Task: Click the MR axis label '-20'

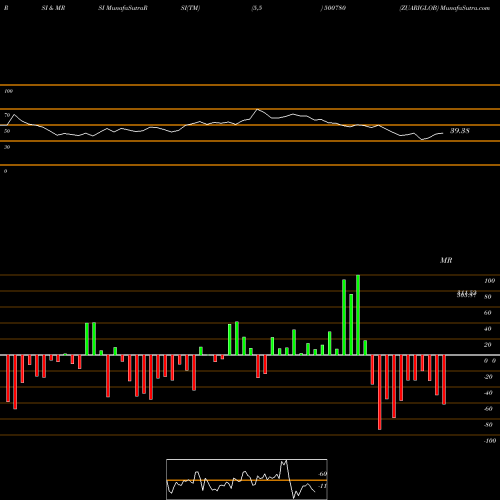Action: [488, 377]
